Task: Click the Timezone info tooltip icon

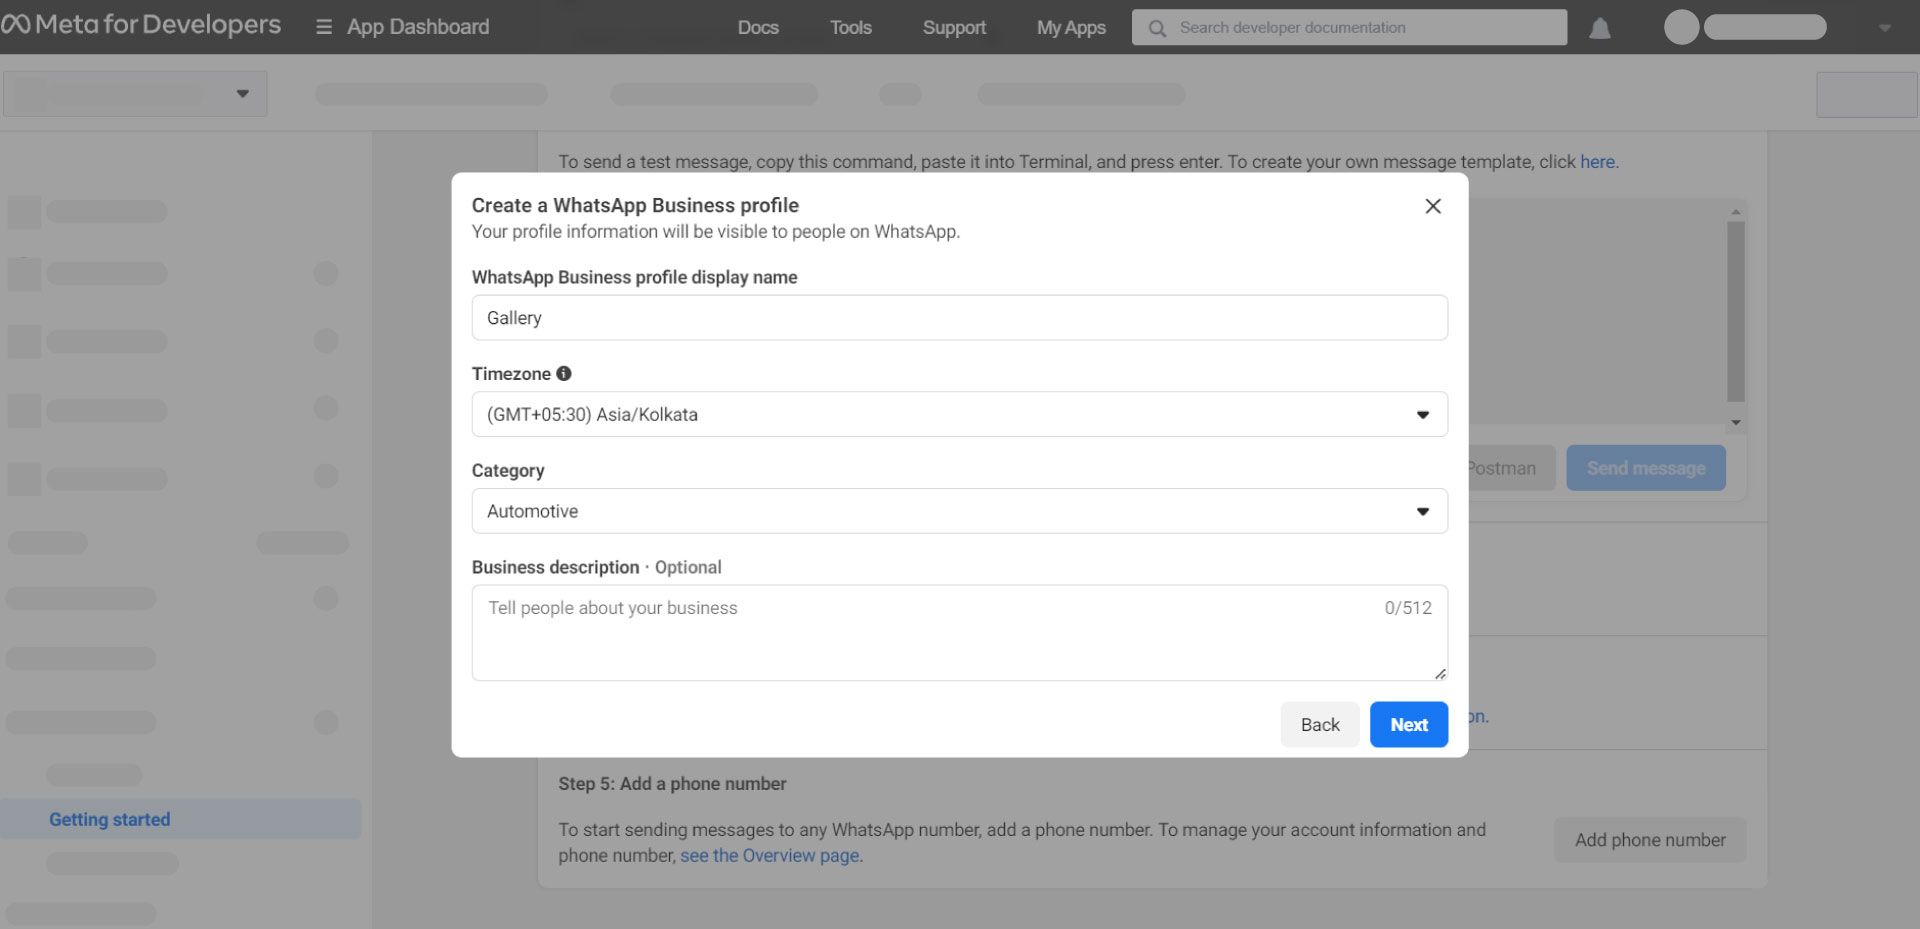Action: [563, 373]
